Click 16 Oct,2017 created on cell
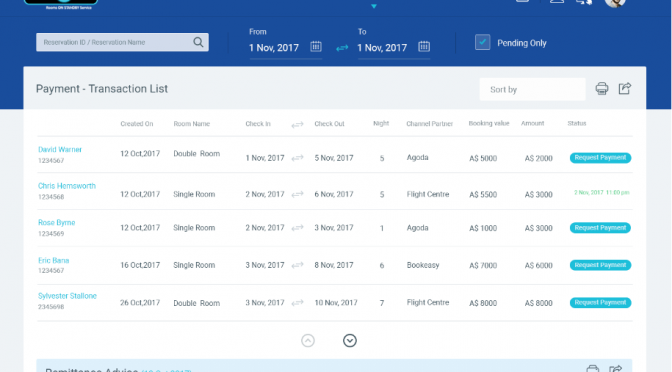This screenshot has width=672, height=372. pyautogui.click(x=140, y=265)
